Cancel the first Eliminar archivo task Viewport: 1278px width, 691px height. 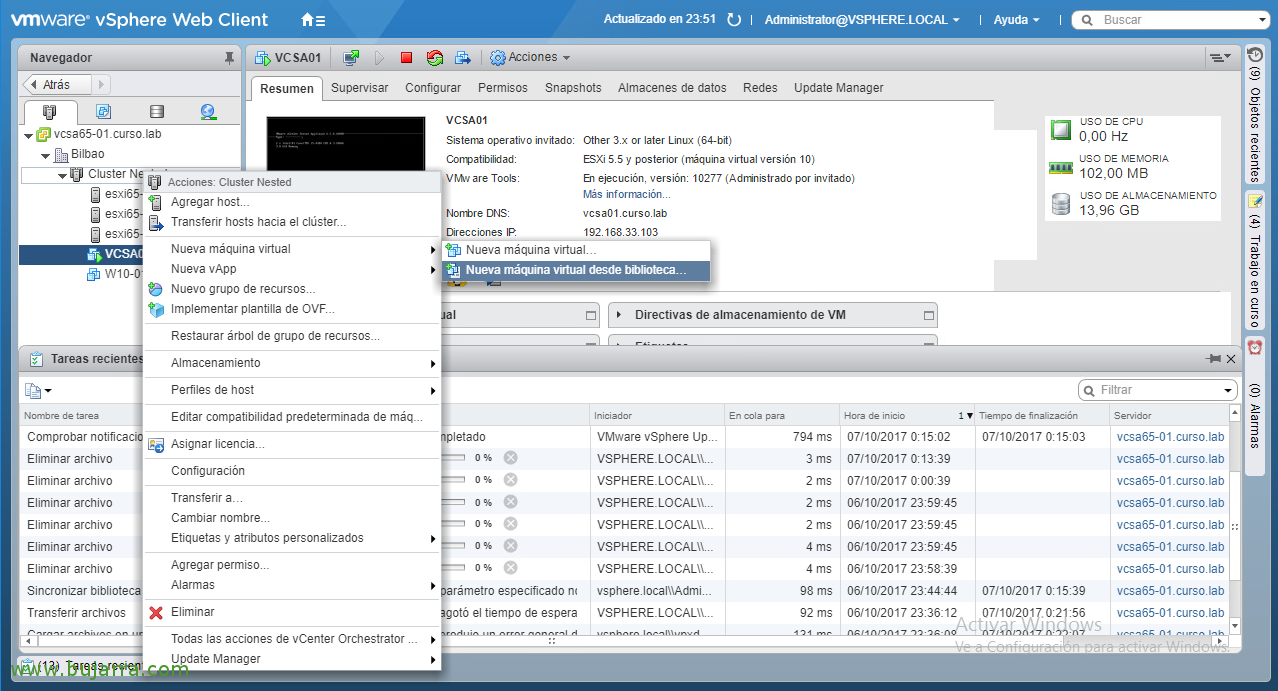(510, 458)
